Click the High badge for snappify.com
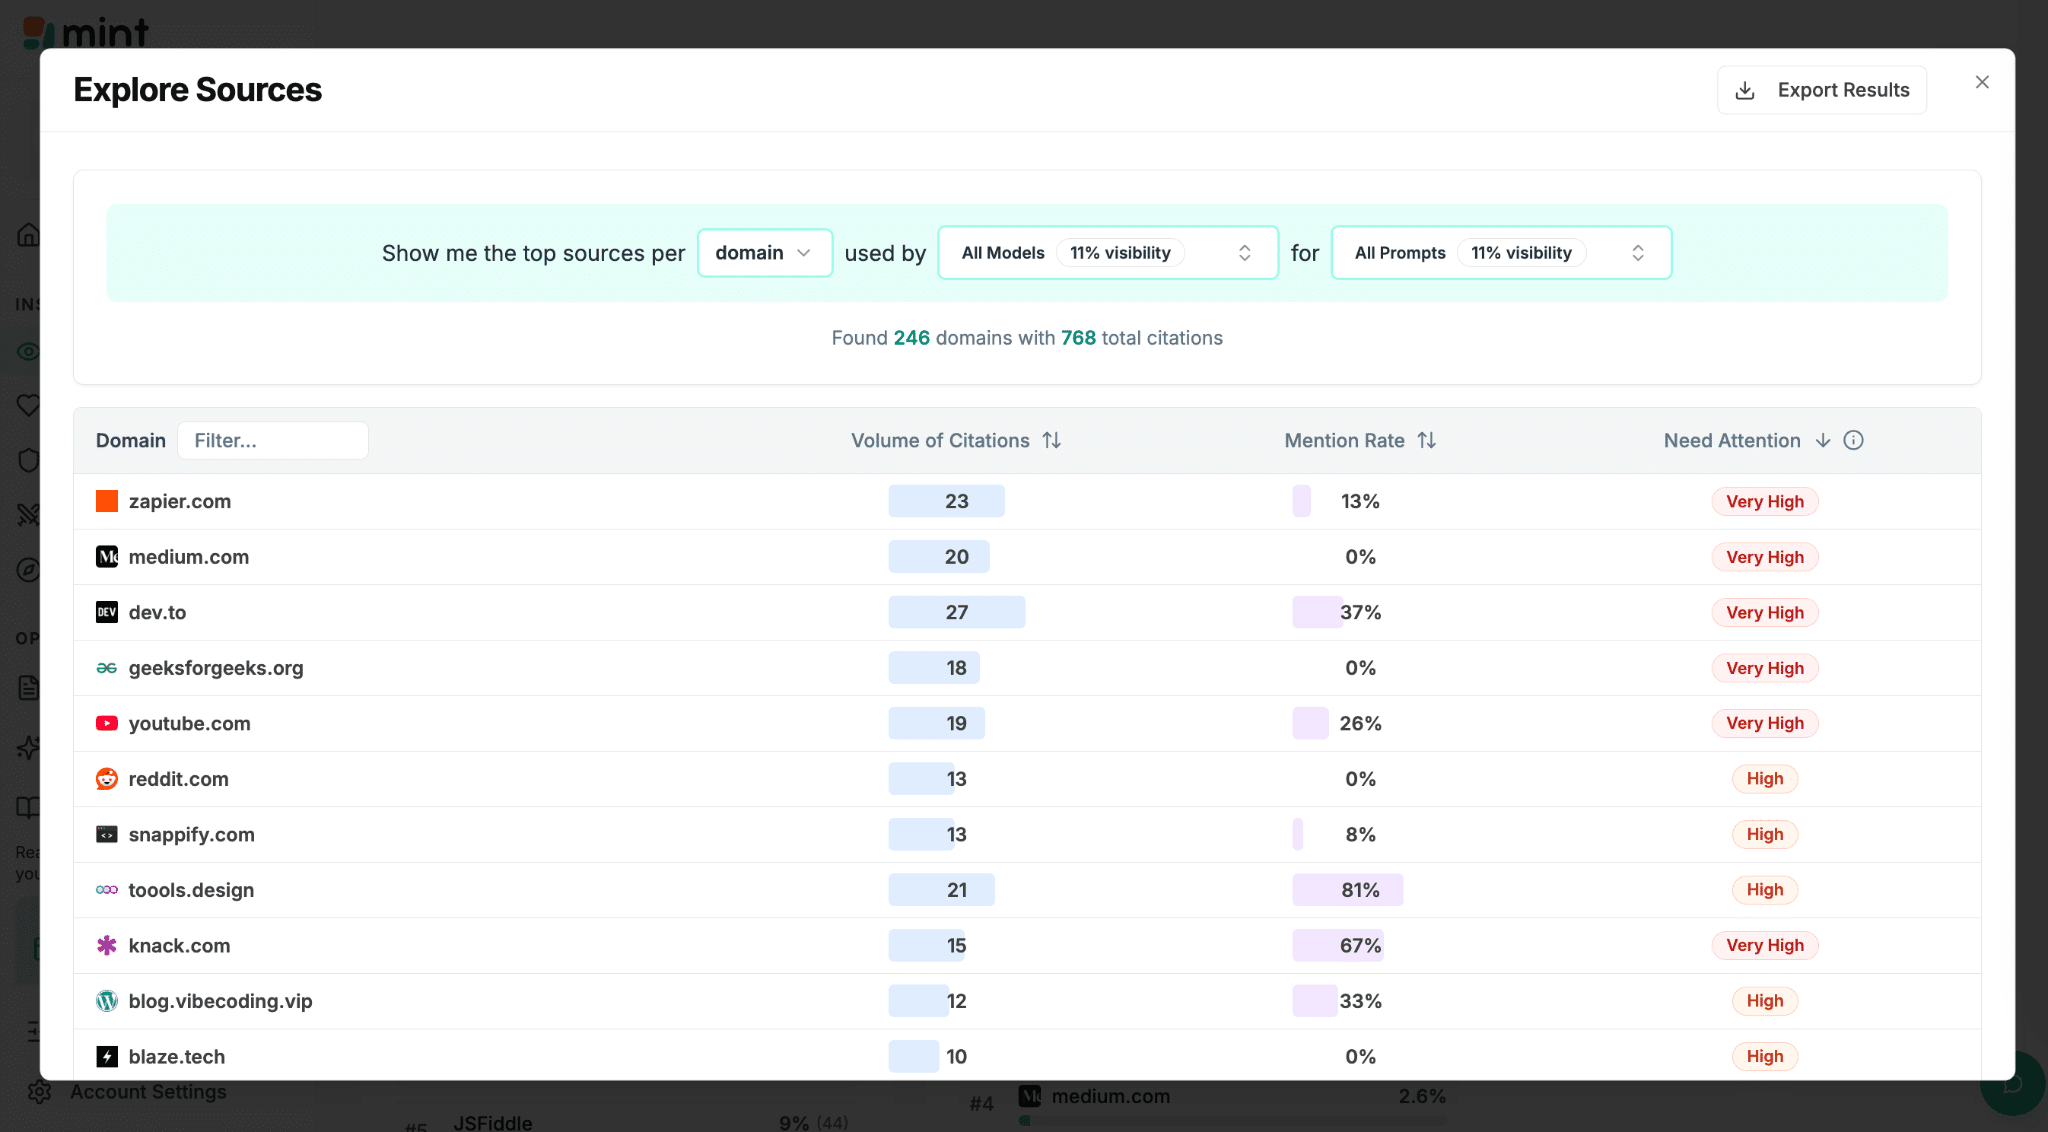The width and height of the screenshot is (2048, 1132). [x=1764, y=834]
